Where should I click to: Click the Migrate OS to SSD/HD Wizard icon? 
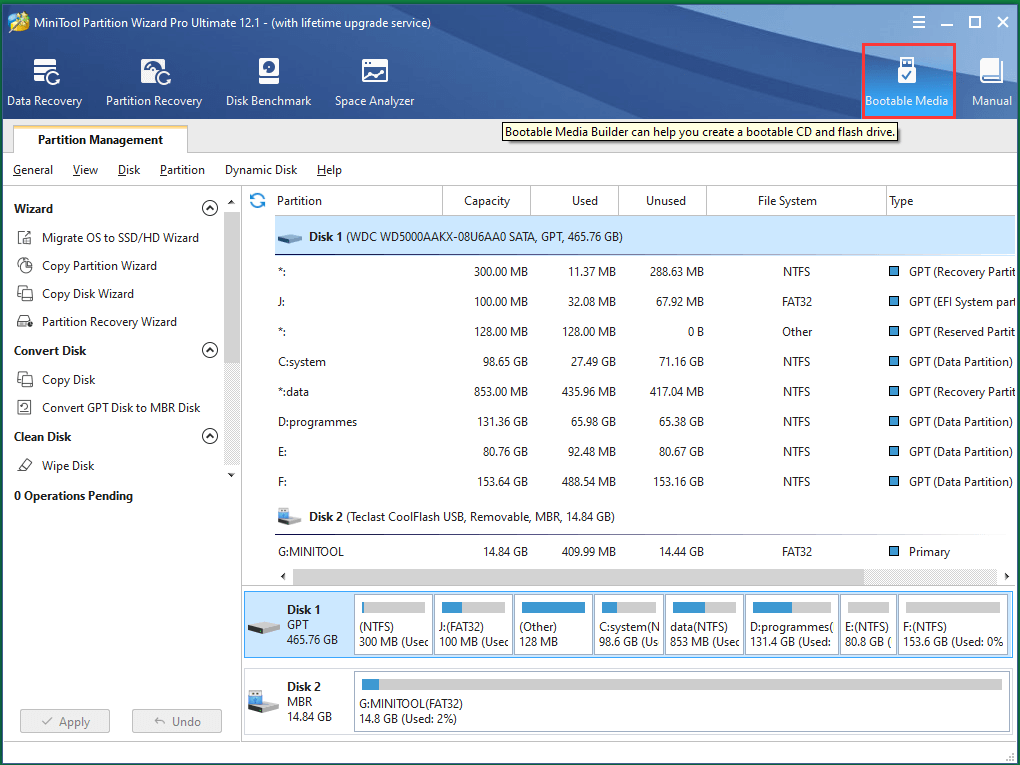[x=24, y=237]
